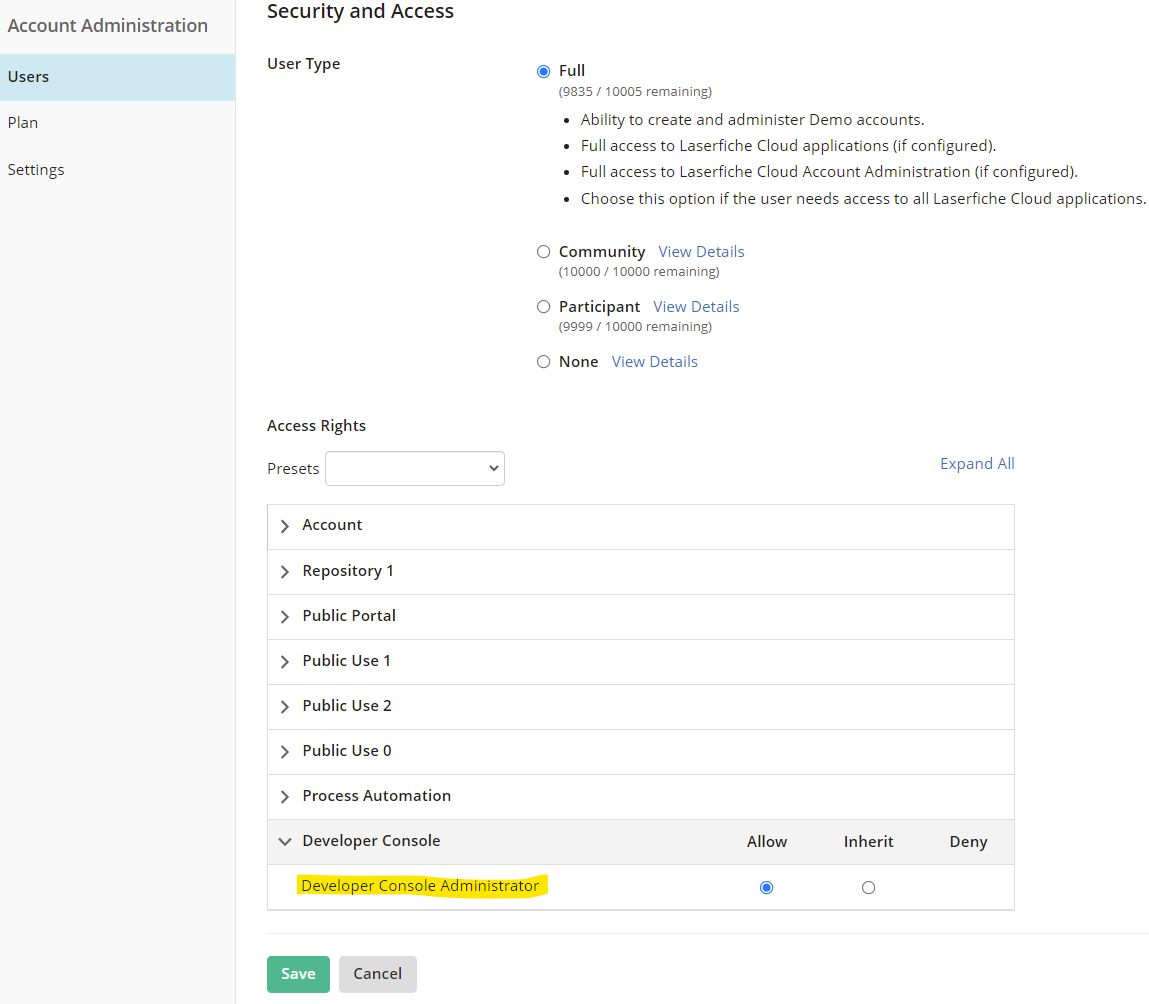1149x1004 pixels.
Task: Click the Save button
Action: (298, 974)
